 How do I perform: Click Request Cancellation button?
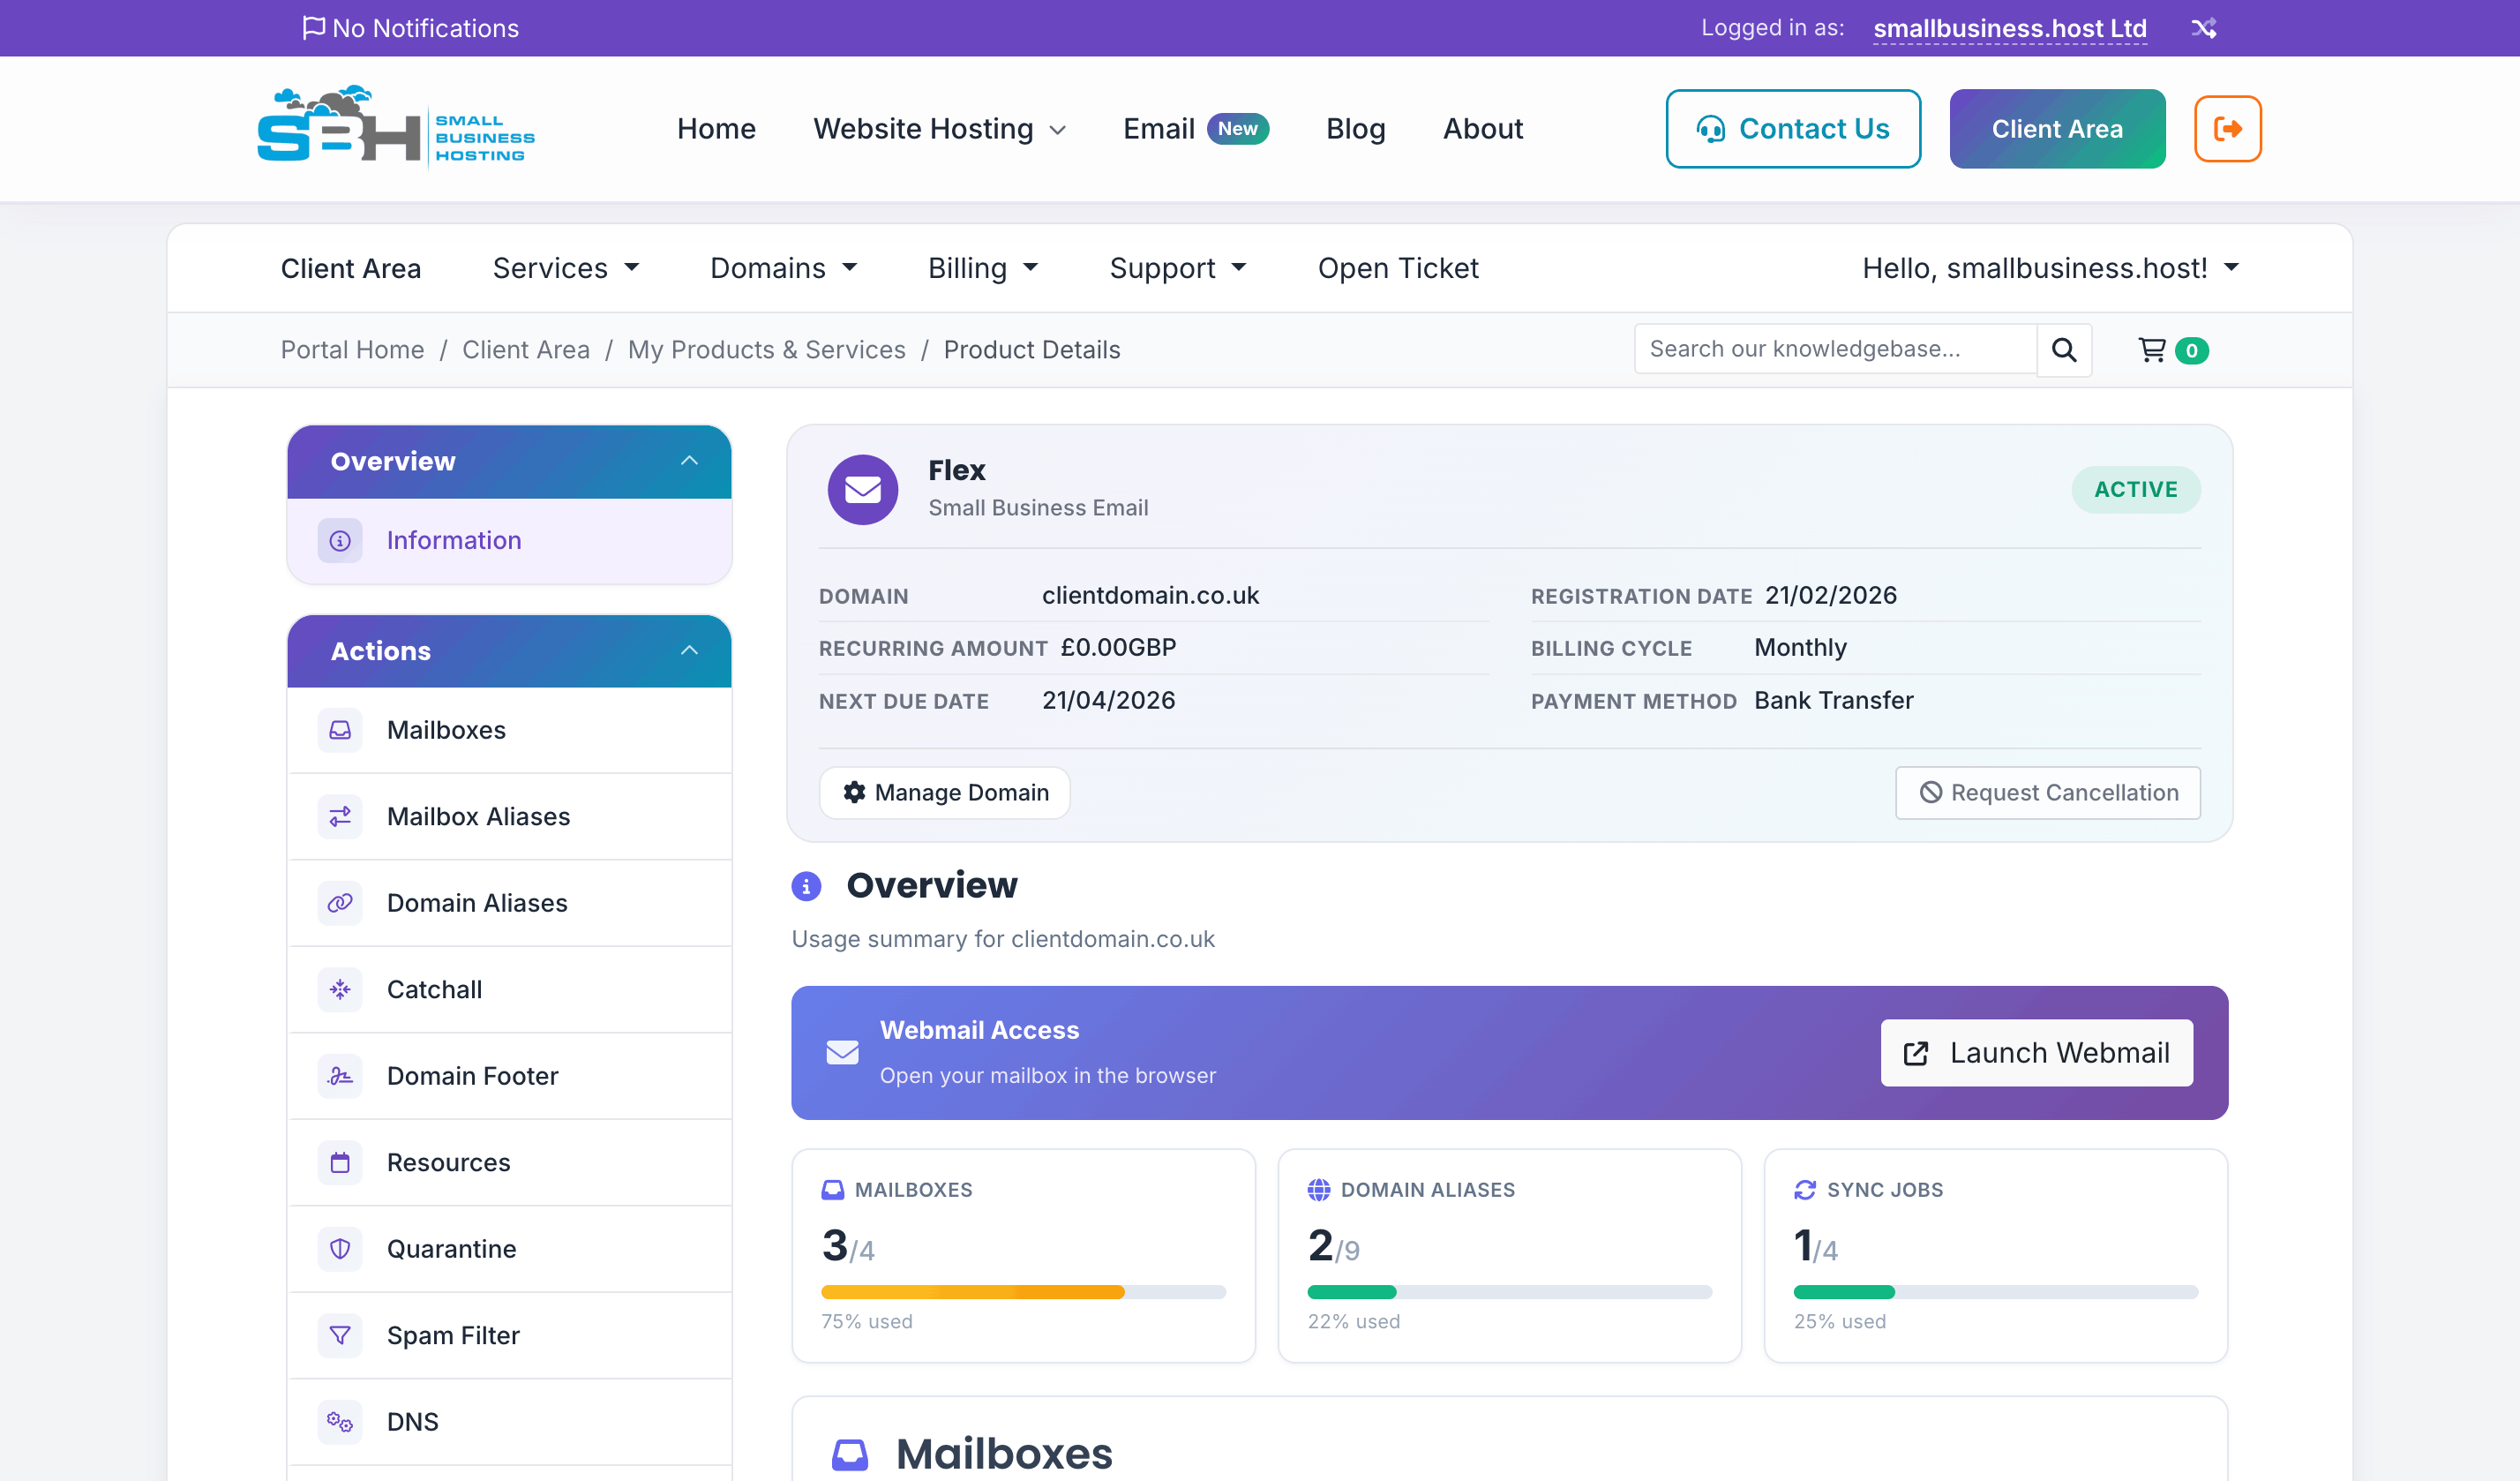click(2047, 793)
